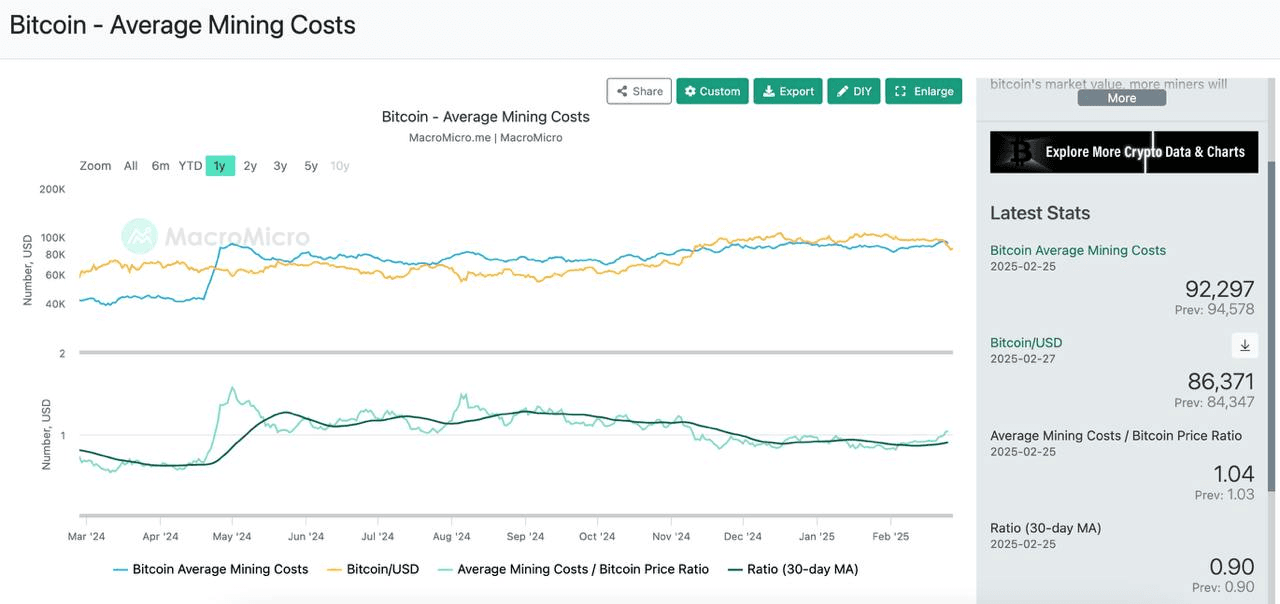
Task: Export the chart data
Action: (788, 91)
